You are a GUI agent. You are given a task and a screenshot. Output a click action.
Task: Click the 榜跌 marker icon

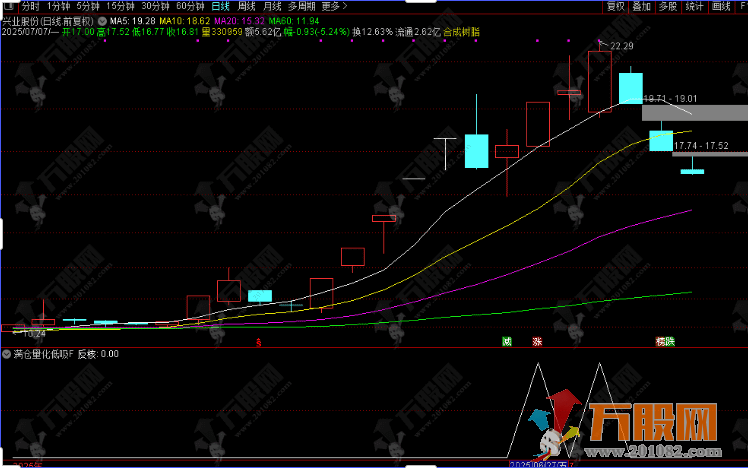click(x=665, y=342)
